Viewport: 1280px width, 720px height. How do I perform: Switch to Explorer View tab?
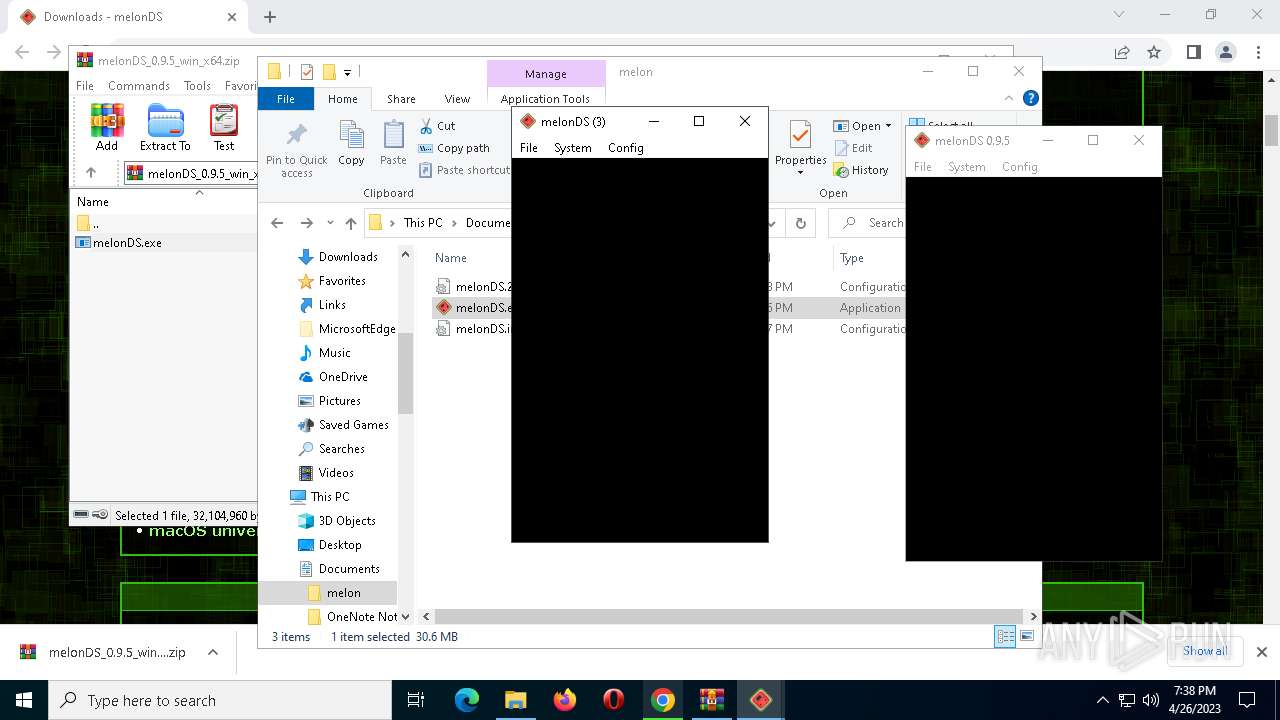(457, 99)
